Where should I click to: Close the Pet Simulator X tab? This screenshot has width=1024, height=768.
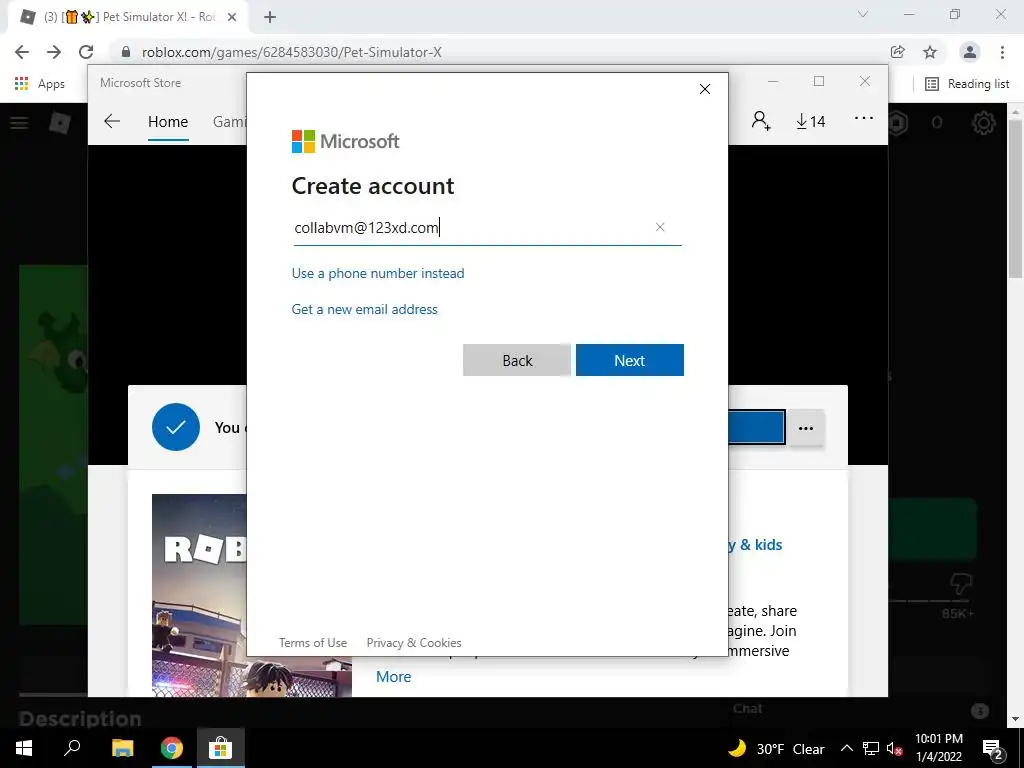click(232, 17)
